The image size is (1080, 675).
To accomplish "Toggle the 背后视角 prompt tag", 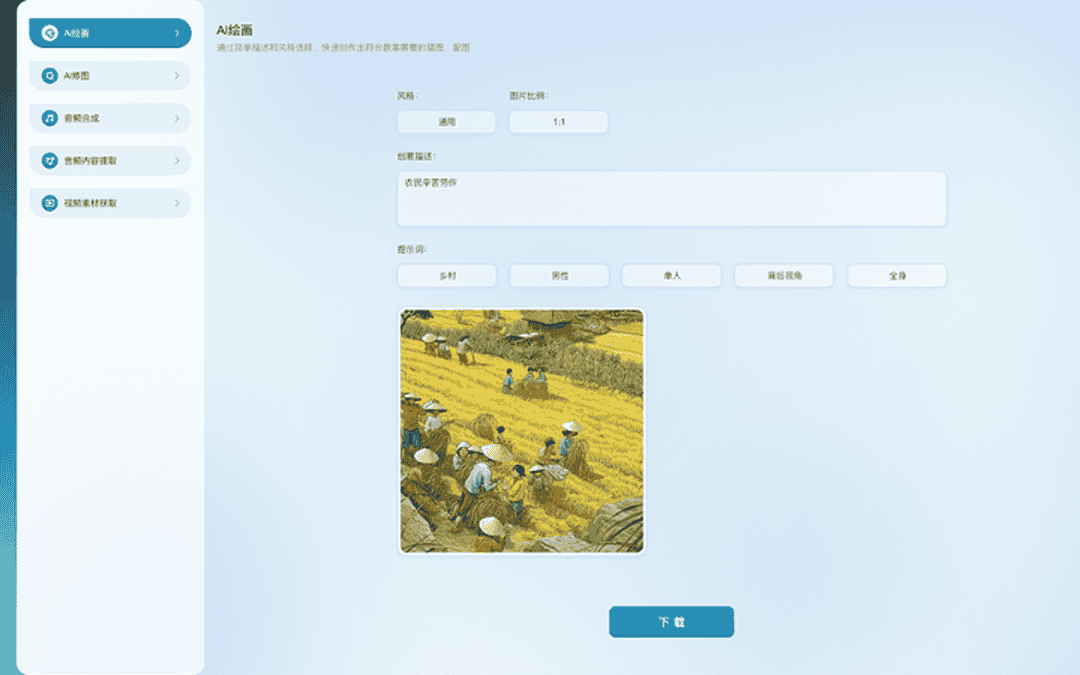I will pos(785,276).
